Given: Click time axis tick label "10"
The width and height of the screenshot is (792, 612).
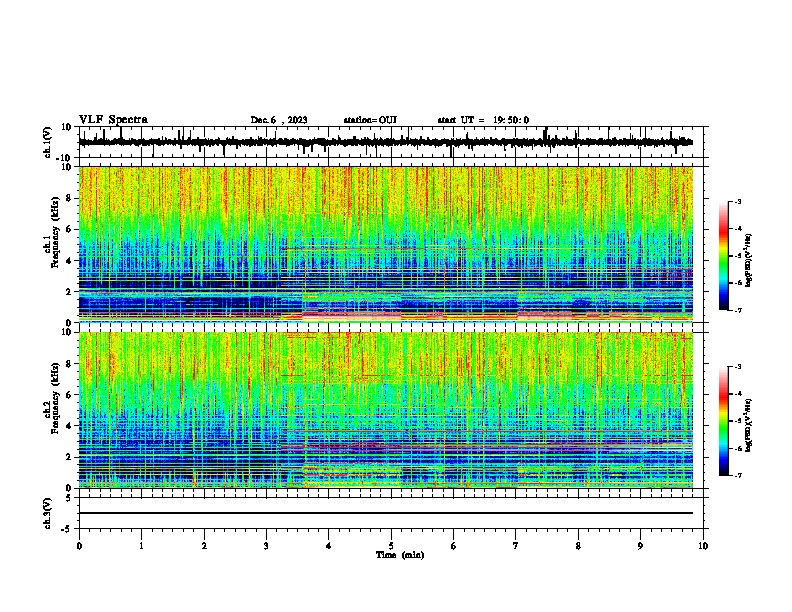Looking at the screenshot, I should [x=703, y=546].
